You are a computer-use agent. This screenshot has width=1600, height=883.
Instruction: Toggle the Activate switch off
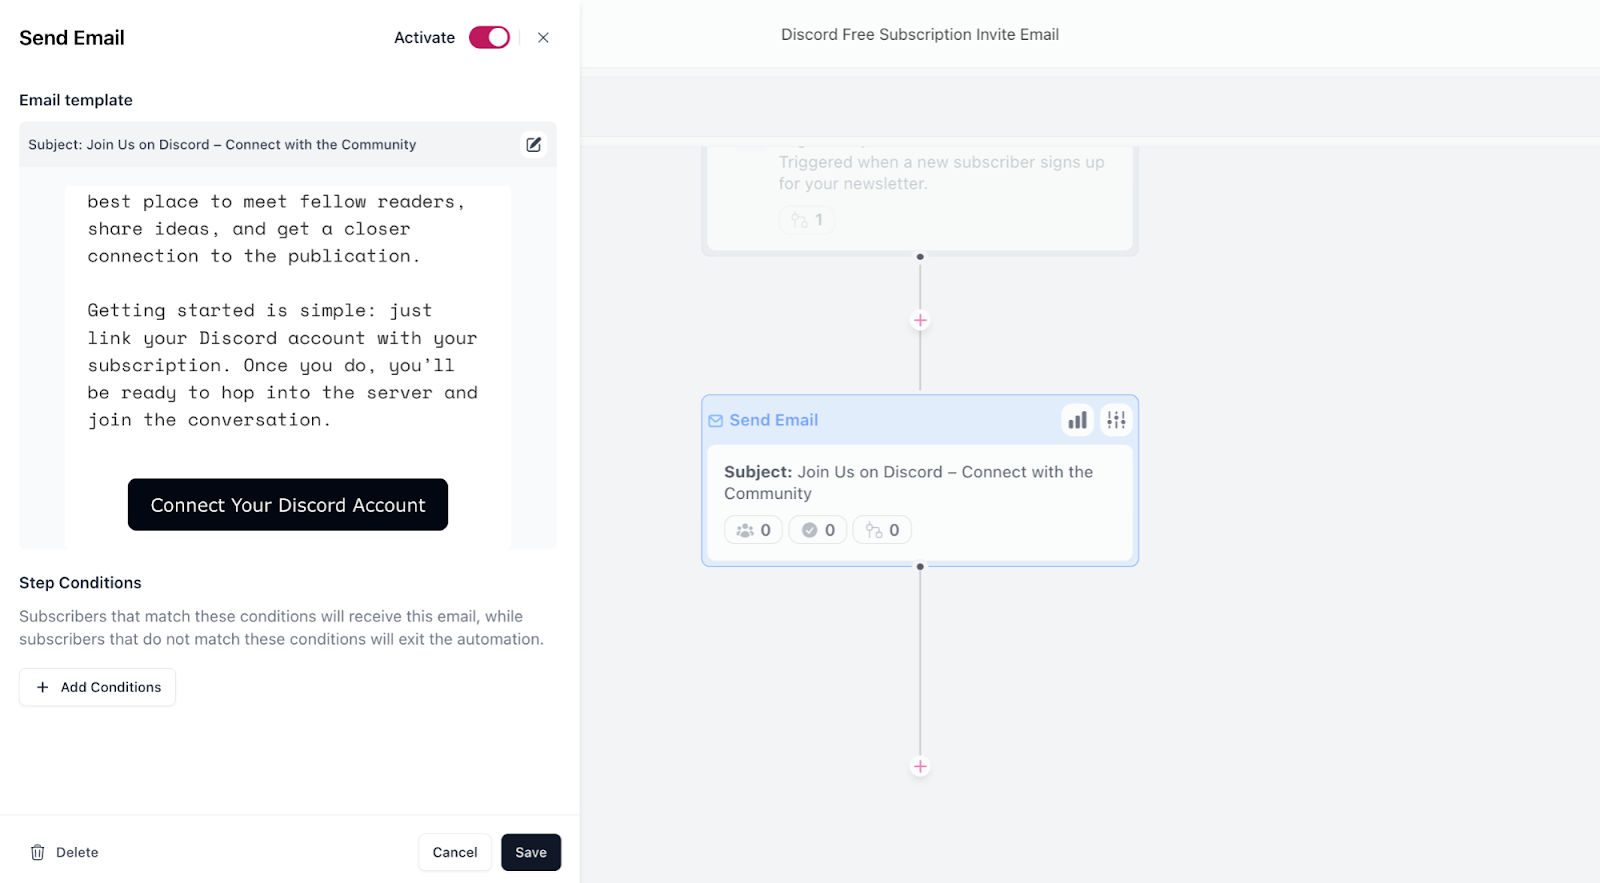[489, 38]
